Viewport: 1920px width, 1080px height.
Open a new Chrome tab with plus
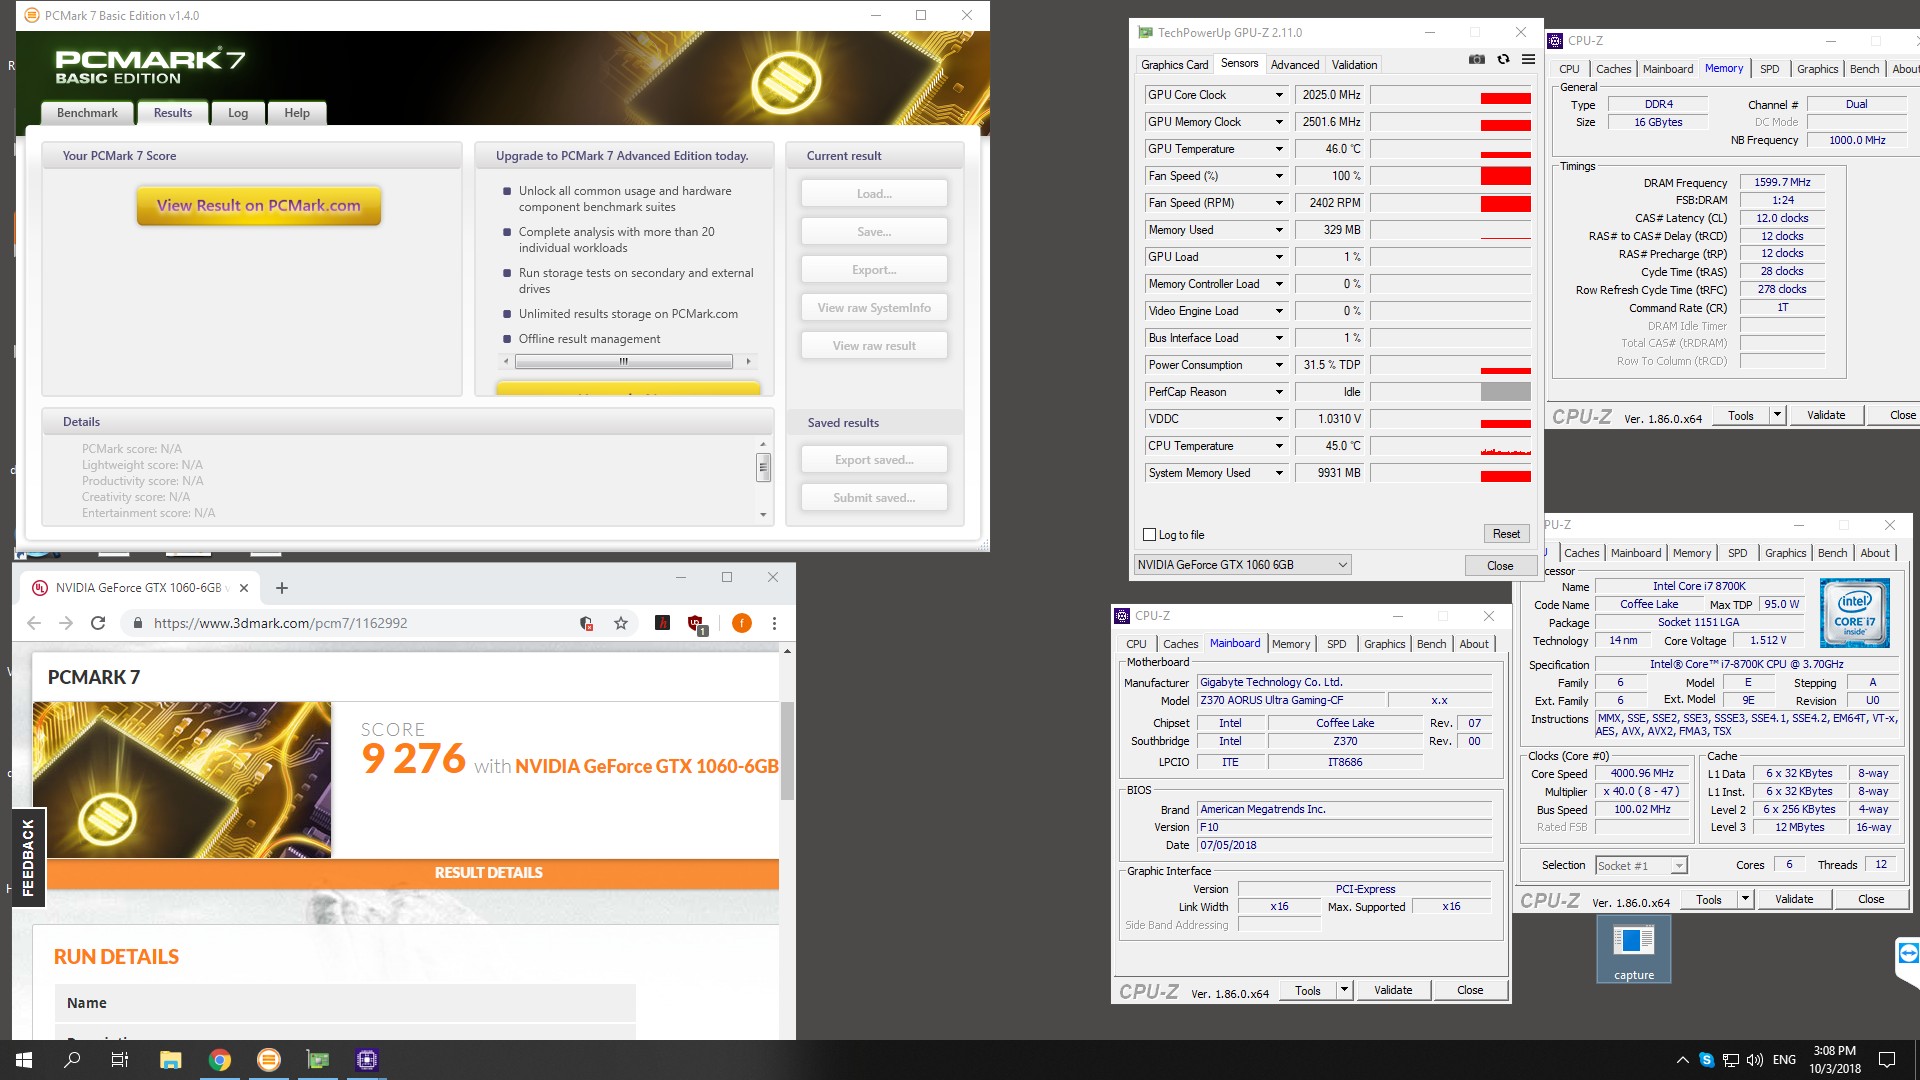(282, 588)
